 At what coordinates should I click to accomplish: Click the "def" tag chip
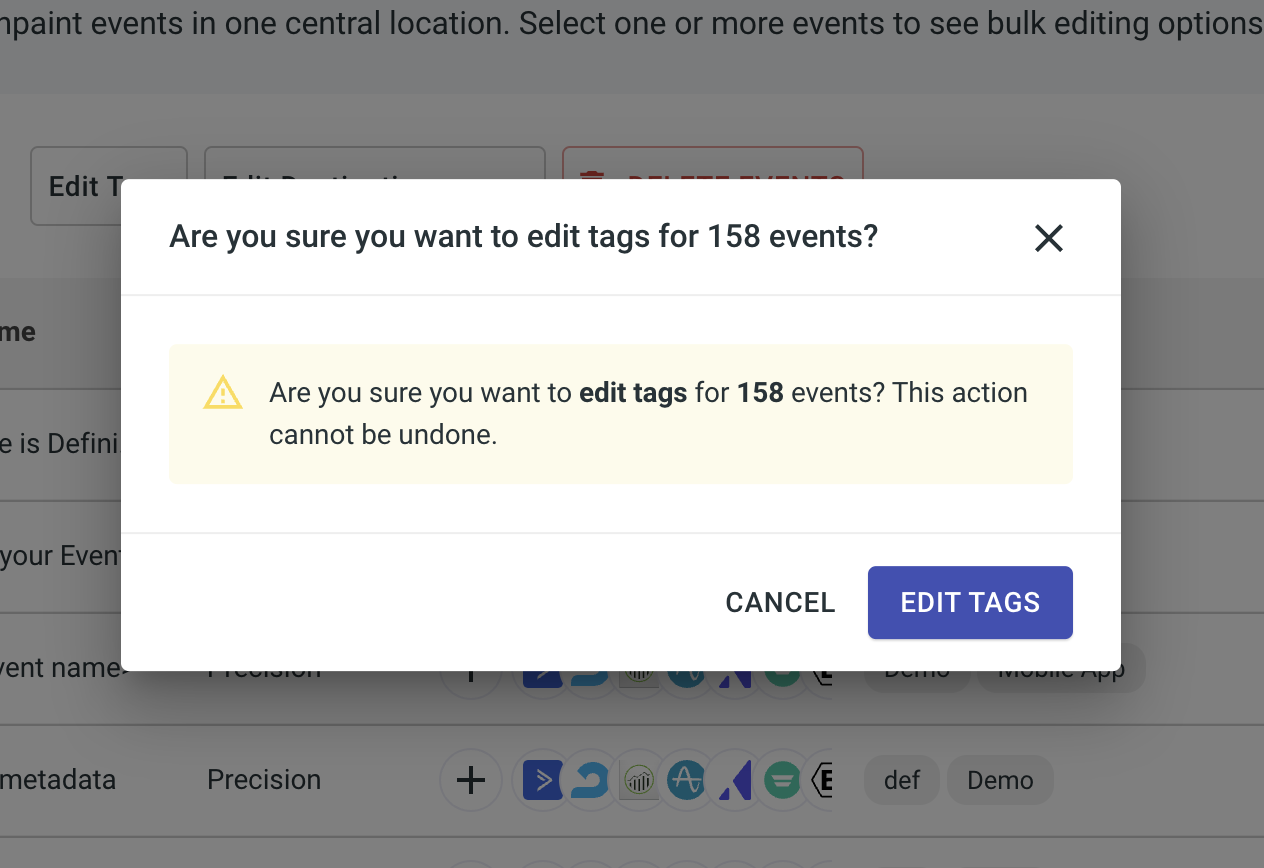click(x=902, y=780)
